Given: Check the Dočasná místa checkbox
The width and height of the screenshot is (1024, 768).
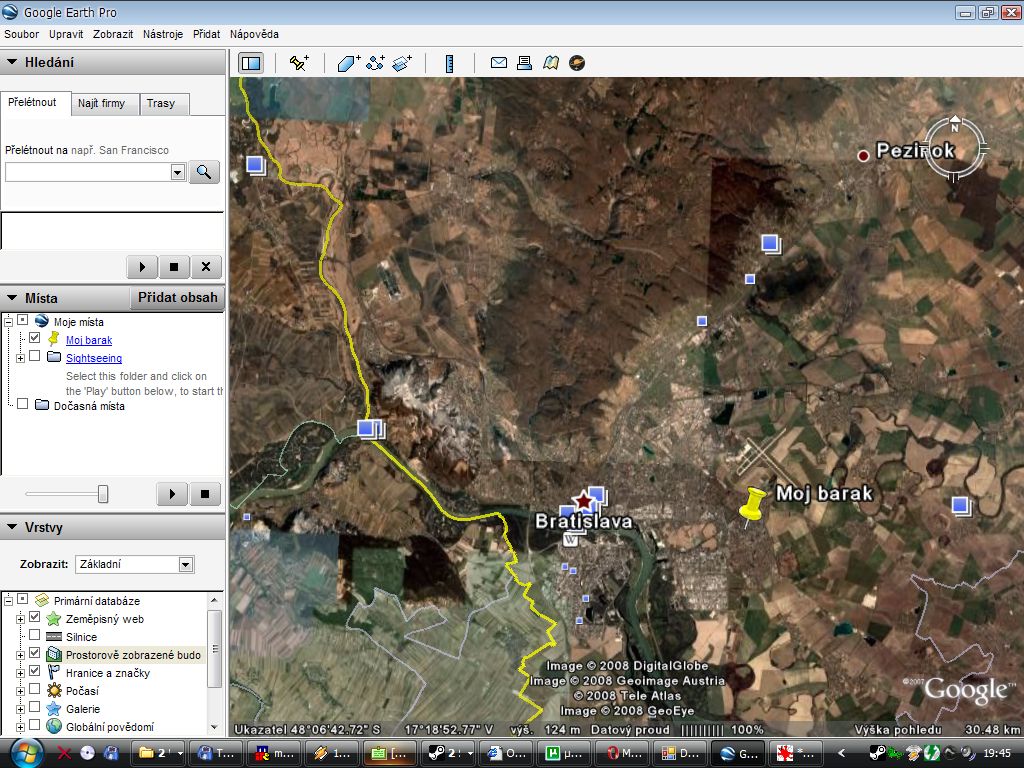Looking at the screenshot, I should tap(23, 404).
